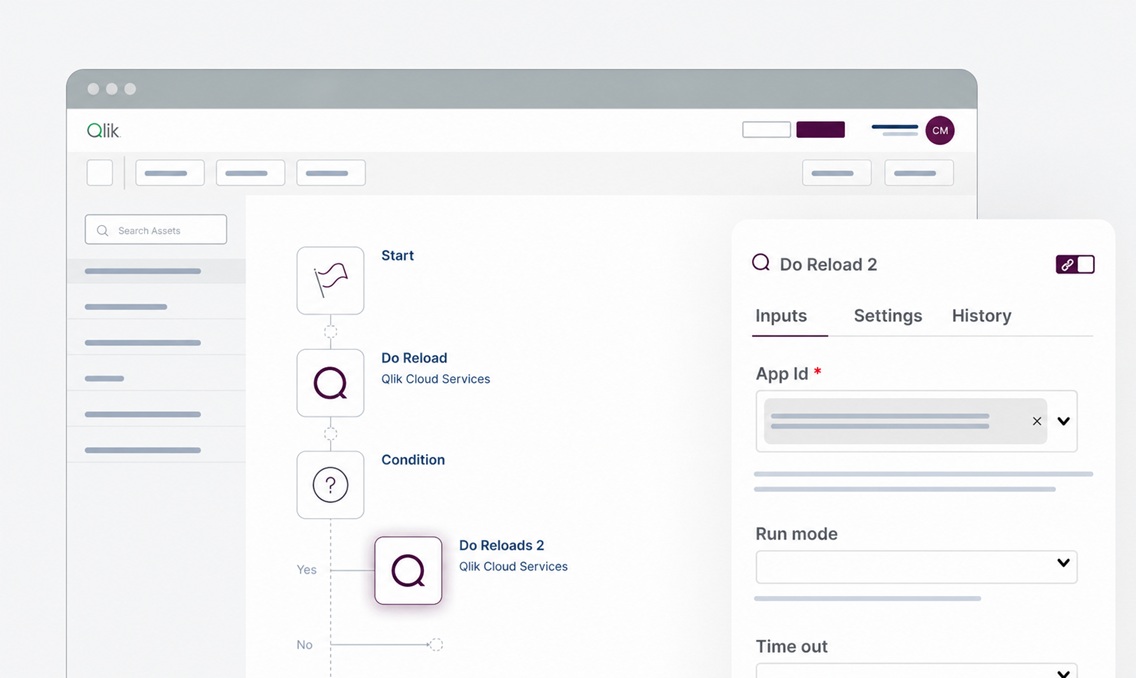Click Qlik Cloud Services under Do Reload

[x=435, y=379]
